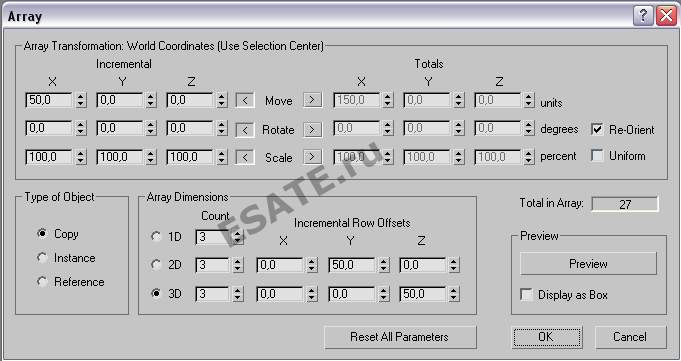This screenshot has width=681, height=361.
Task: Click the right arrow beside Scale
Action: click(312, 157)
